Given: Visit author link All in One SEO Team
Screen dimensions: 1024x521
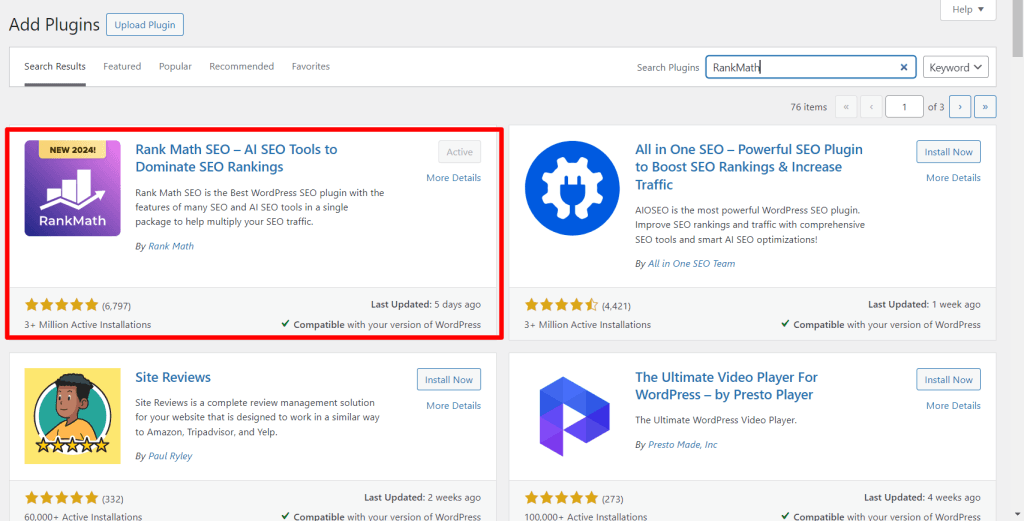Looking at the screenshot, I should point(692,264).
